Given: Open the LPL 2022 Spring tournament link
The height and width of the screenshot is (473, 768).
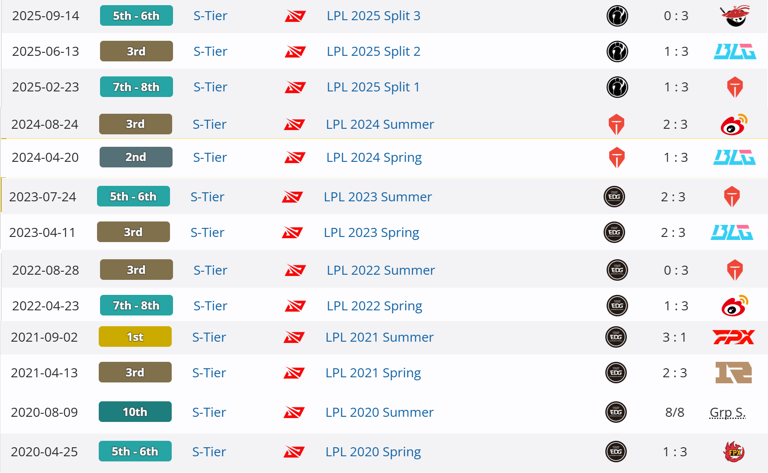Looking at the screenshot, I should coord(374,306).
